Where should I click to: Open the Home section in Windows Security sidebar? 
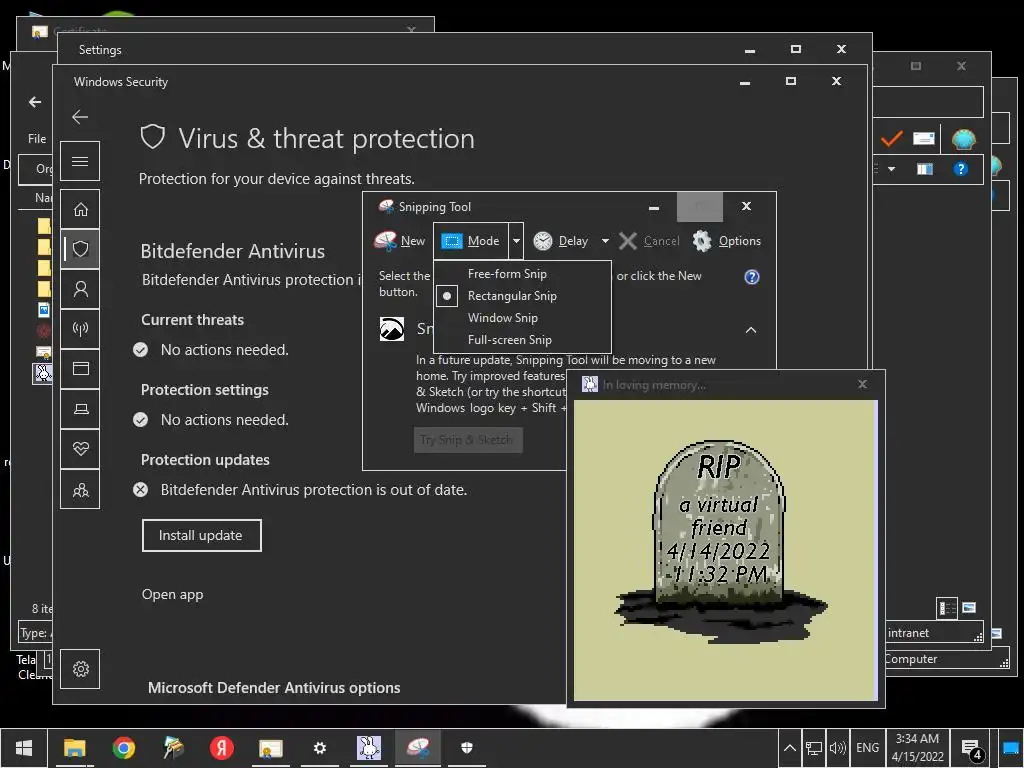(80, 209)
